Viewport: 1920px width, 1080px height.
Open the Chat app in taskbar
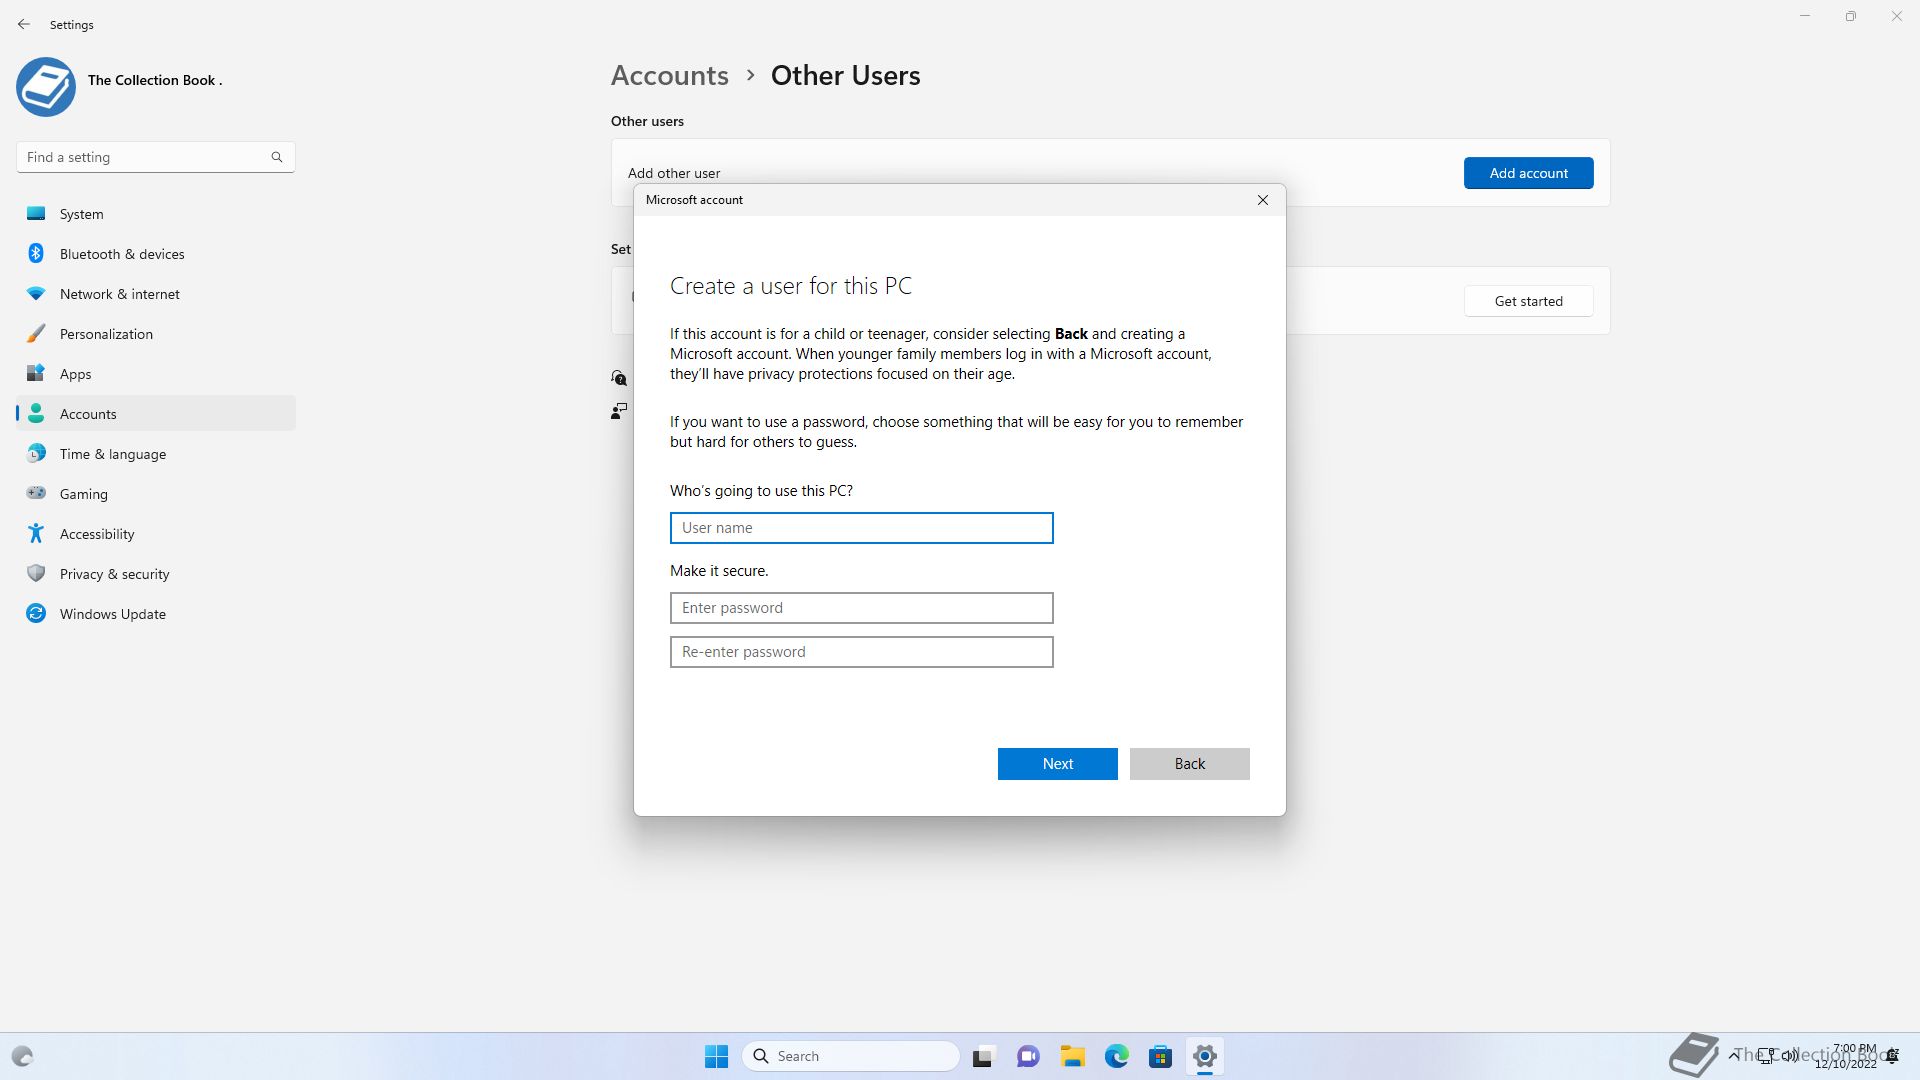1028,1056
